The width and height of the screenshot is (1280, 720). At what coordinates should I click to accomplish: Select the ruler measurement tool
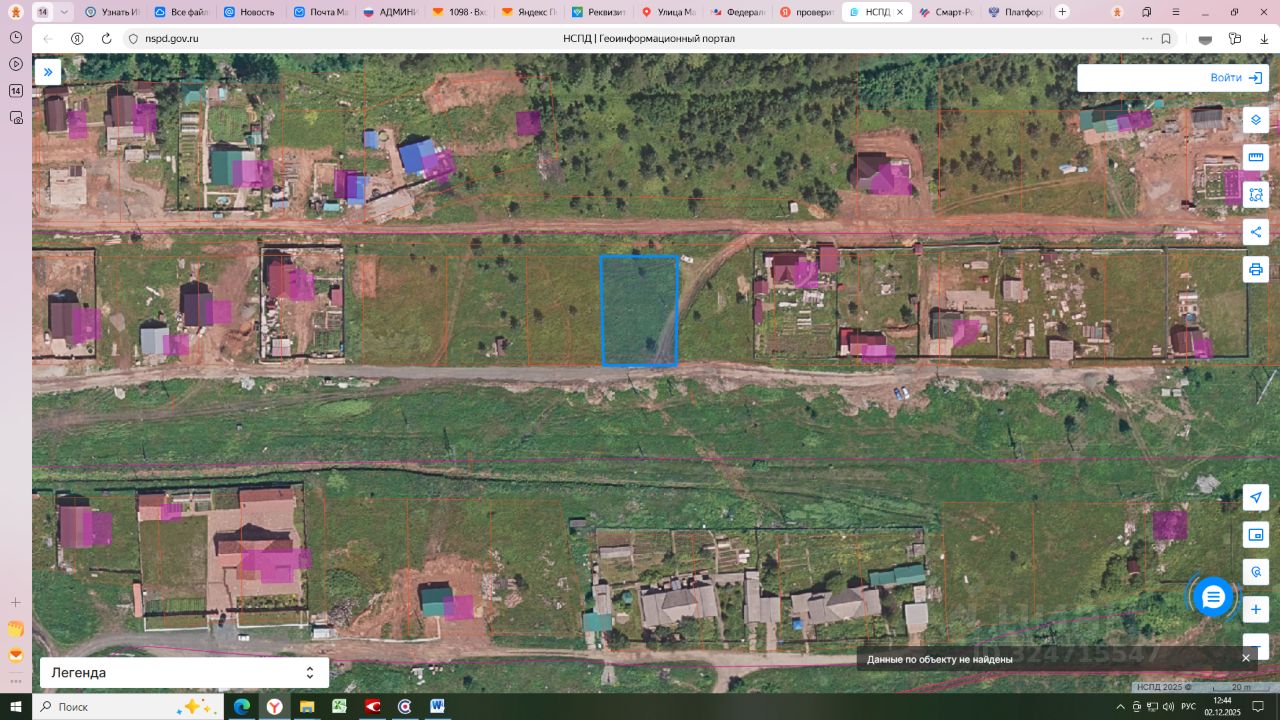pos(1256,157)
